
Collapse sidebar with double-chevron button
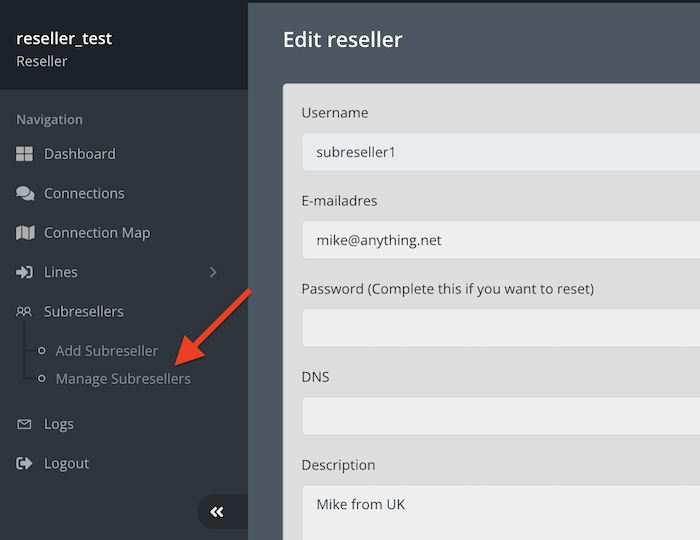[x=217, y=512]
